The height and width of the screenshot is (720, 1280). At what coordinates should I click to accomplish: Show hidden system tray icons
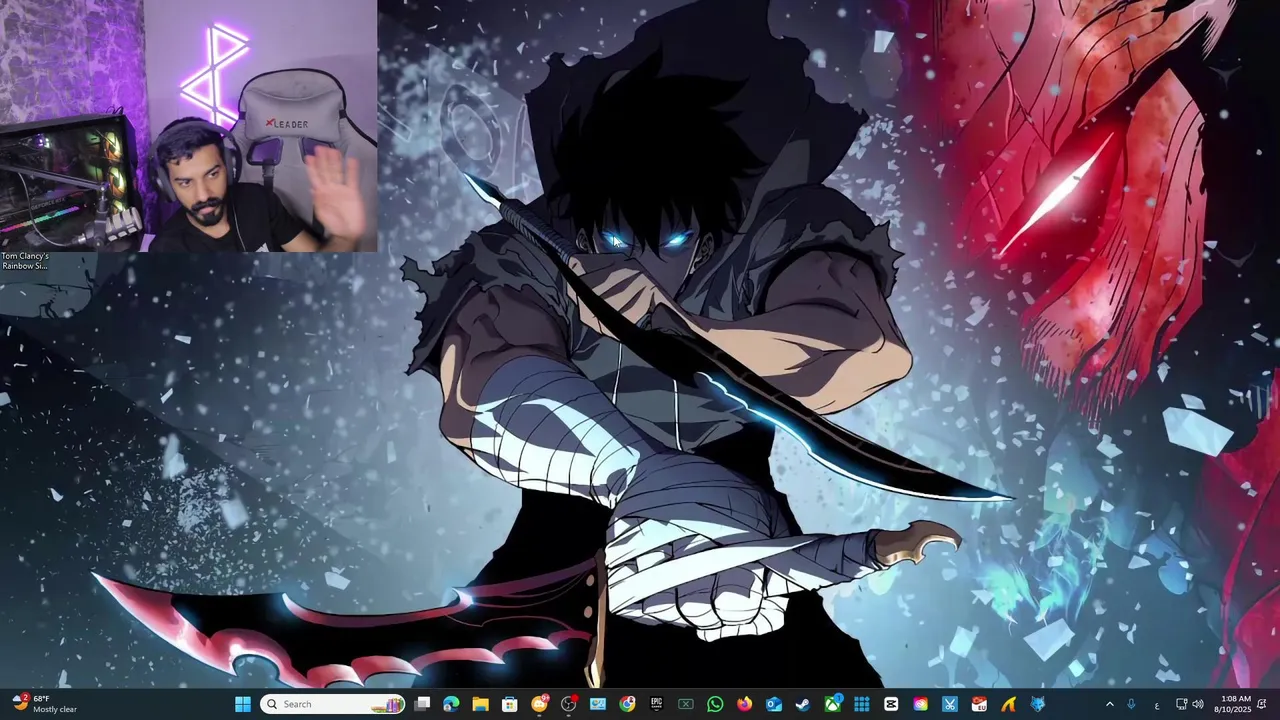pos(1109,704)
